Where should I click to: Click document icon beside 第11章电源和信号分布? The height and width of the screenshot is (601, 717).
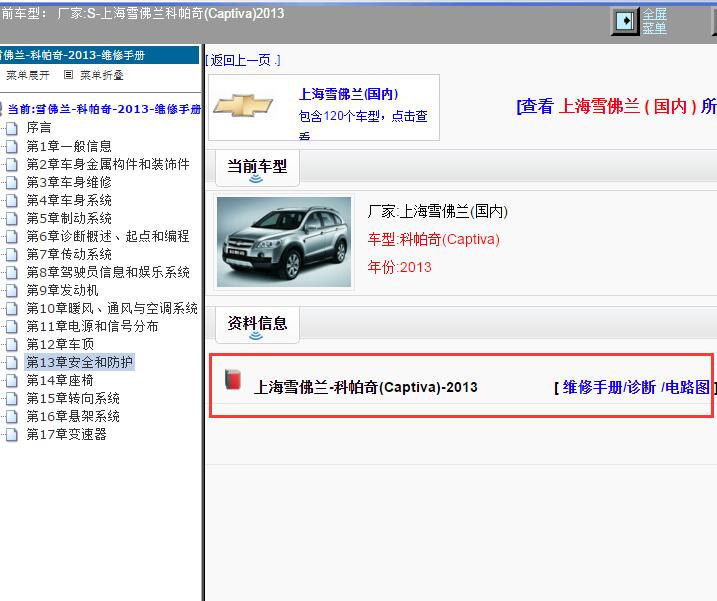point(12,327)
